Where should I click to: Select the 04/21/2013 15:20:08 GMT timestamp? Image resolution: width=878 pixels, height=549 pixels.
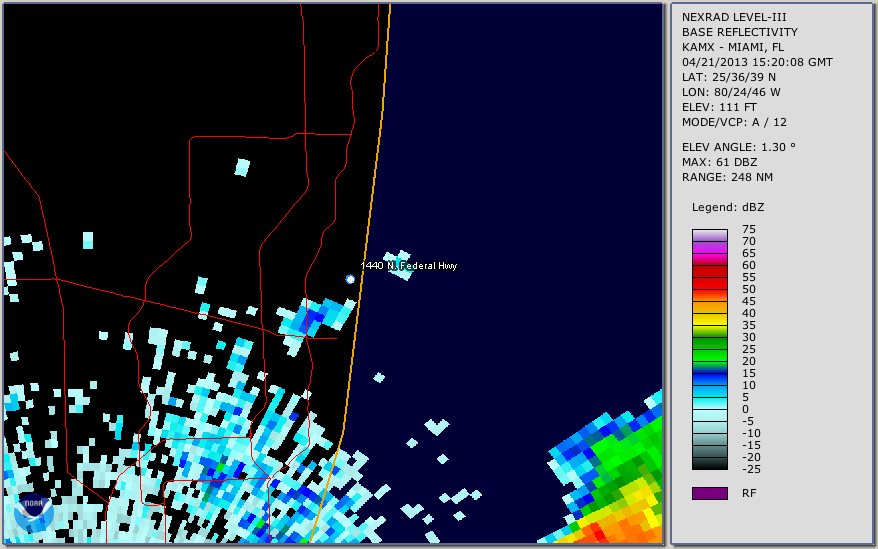click(757, 62)
